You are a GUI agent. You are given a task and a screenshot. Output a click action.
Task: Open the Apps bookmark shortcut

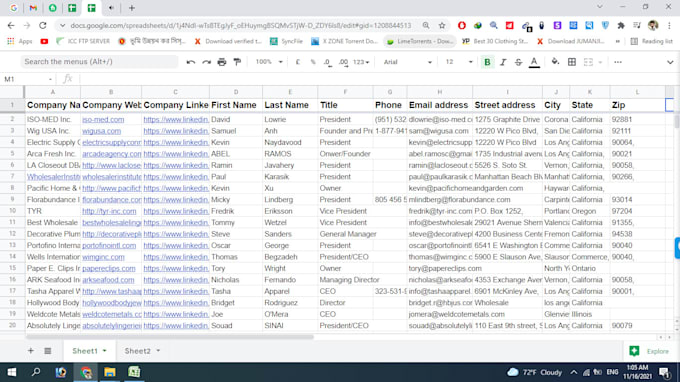[20, 41]
